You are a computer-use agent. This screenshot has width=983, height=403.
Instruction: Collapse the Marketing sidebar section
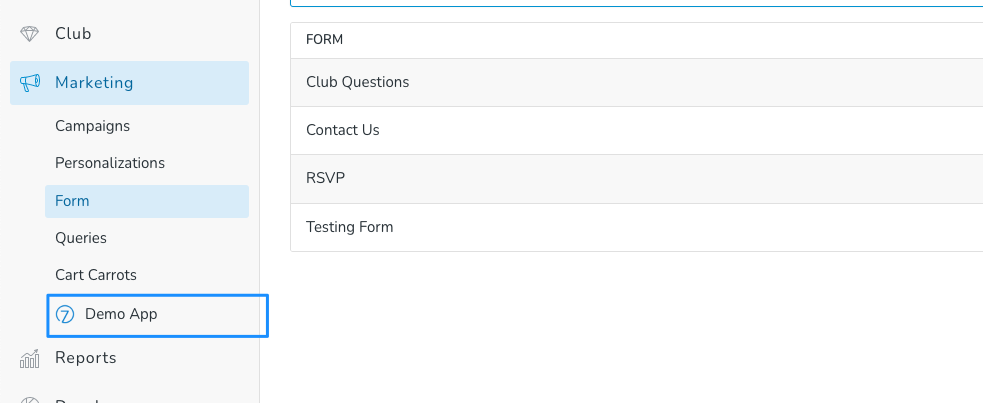(129, 83)
